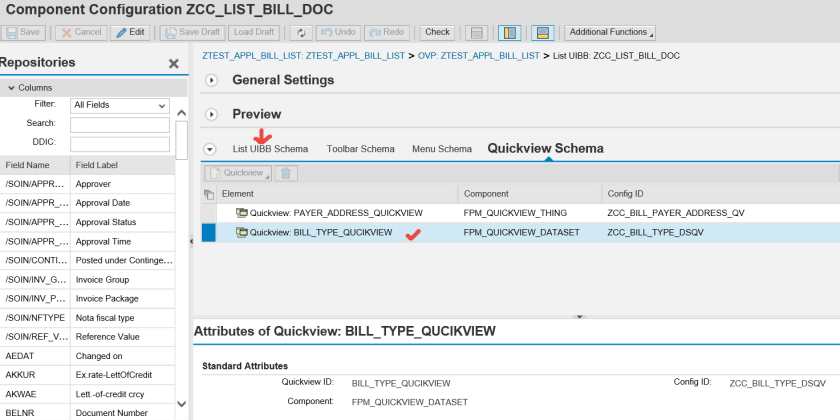The height and width of the screenshot is (420, 840).
Task: Select the Approval Status field row
Action: click(87, 222)
